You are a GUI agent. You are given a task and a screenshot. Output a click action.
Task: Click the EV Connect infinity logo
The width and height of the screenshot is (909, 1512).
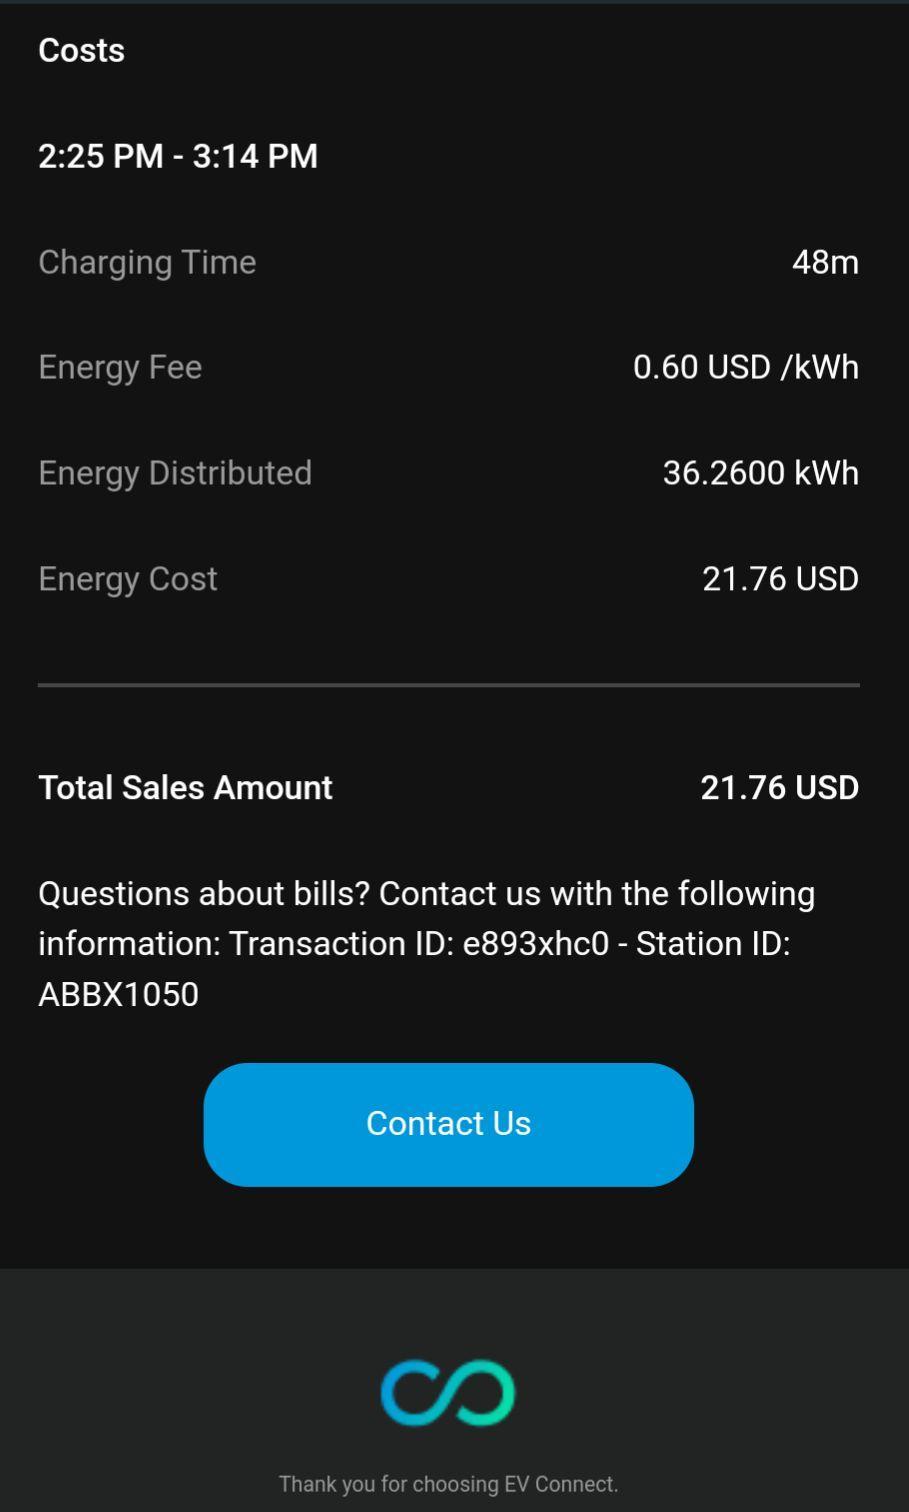point(448,1392)
